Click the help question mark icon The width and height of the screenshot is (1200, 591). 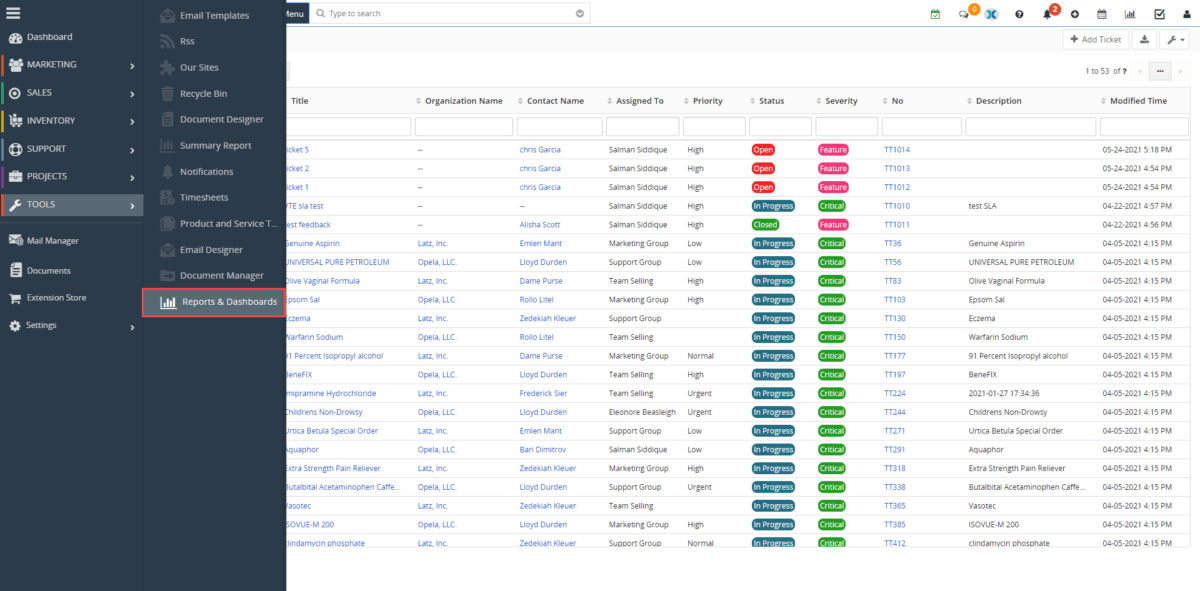coord(1020,13)
